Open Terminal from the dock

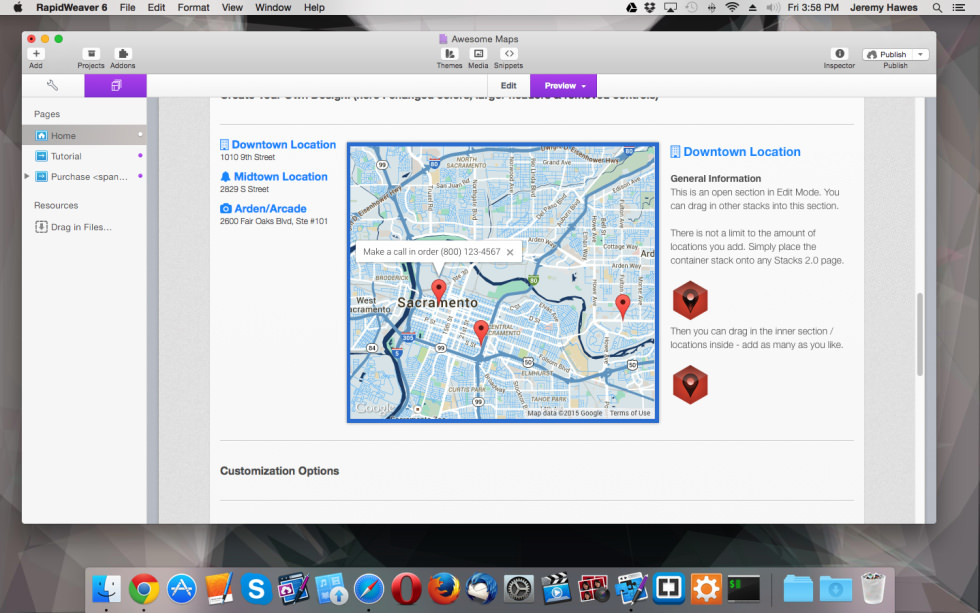[744, 589]
